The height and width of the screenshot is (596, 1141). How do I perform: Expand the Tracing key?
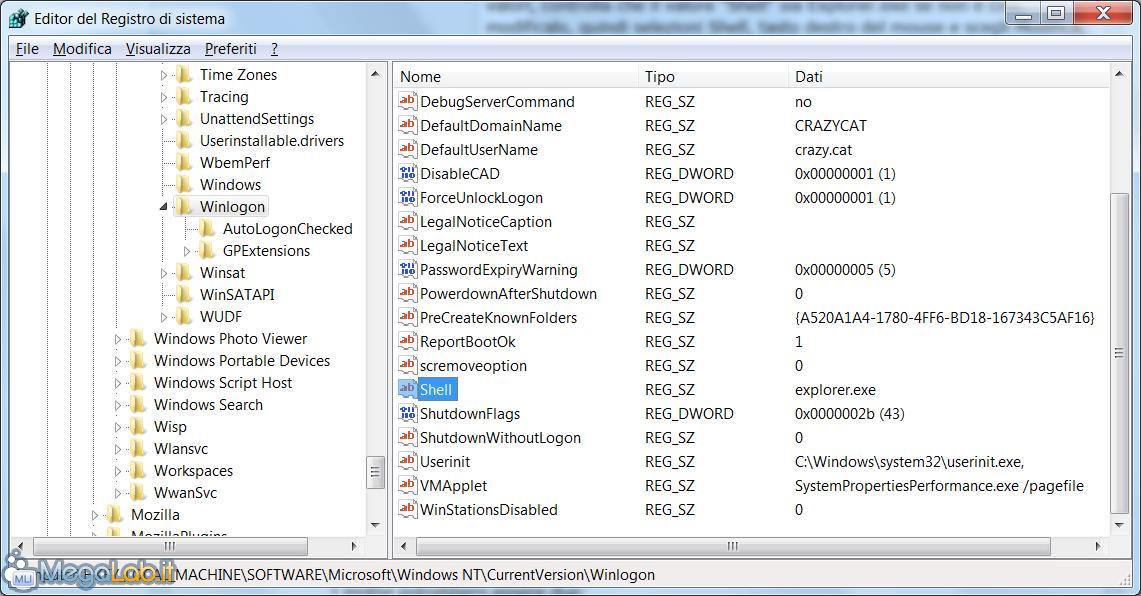coord(164,97)
